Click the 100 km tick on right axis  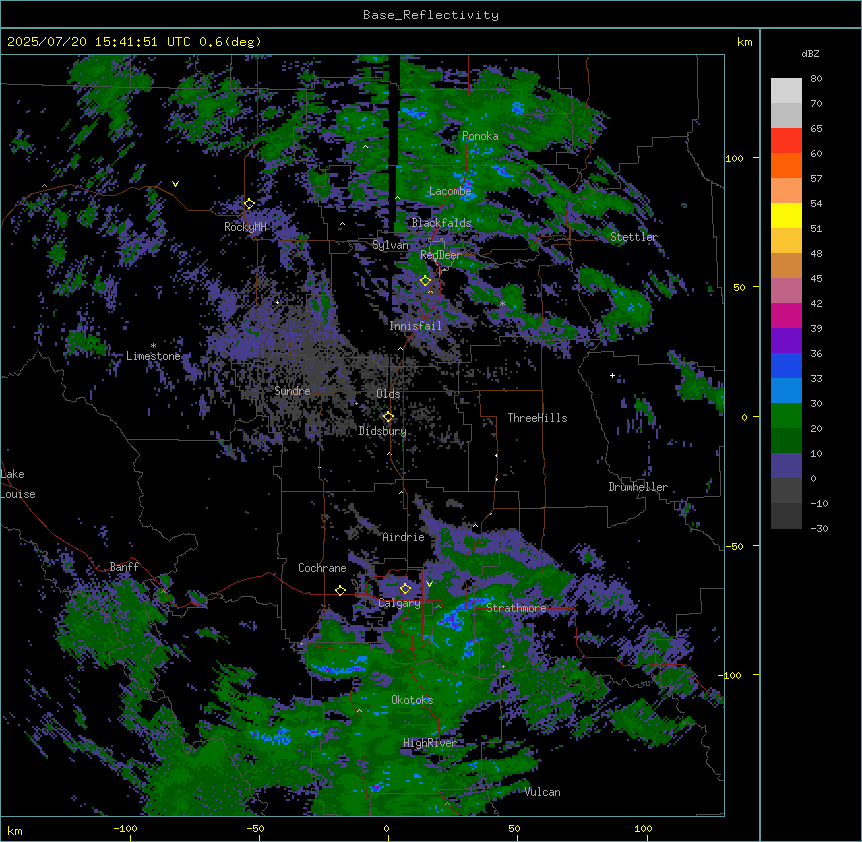tap(734, 158)
